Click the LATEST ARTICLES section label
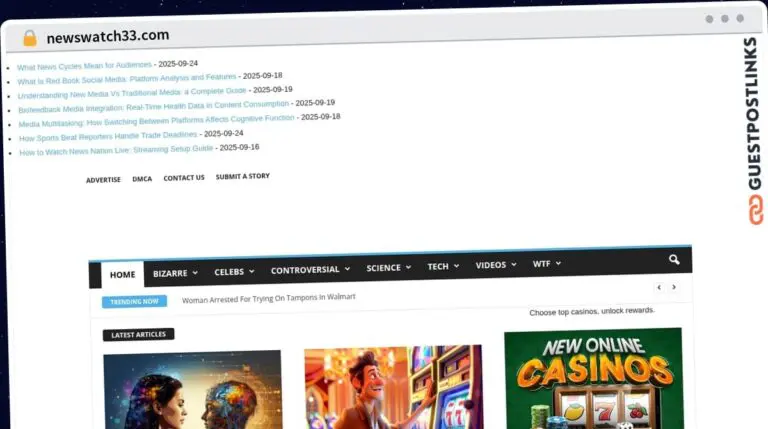Screen dimensions: 768x429 (138, 334)
